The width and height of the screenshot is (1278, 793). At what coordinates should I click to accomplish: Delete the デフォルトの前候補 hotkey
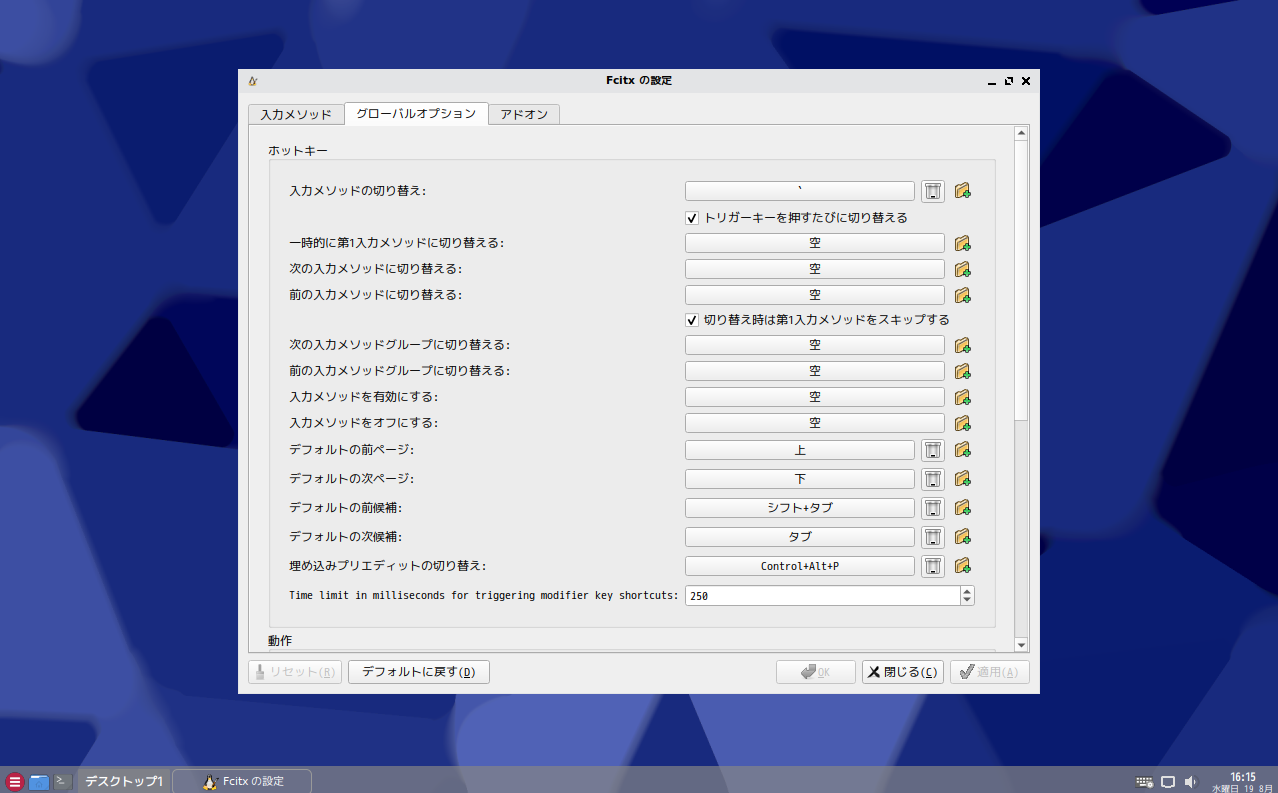932,508
